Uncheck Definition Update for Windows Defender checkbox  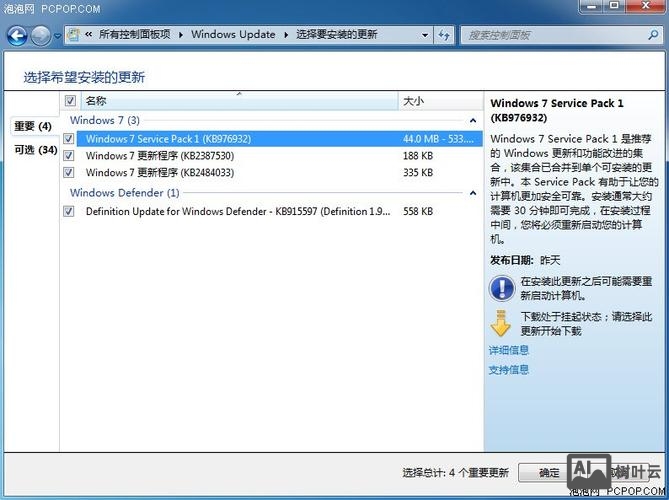[x=69, y=211]
